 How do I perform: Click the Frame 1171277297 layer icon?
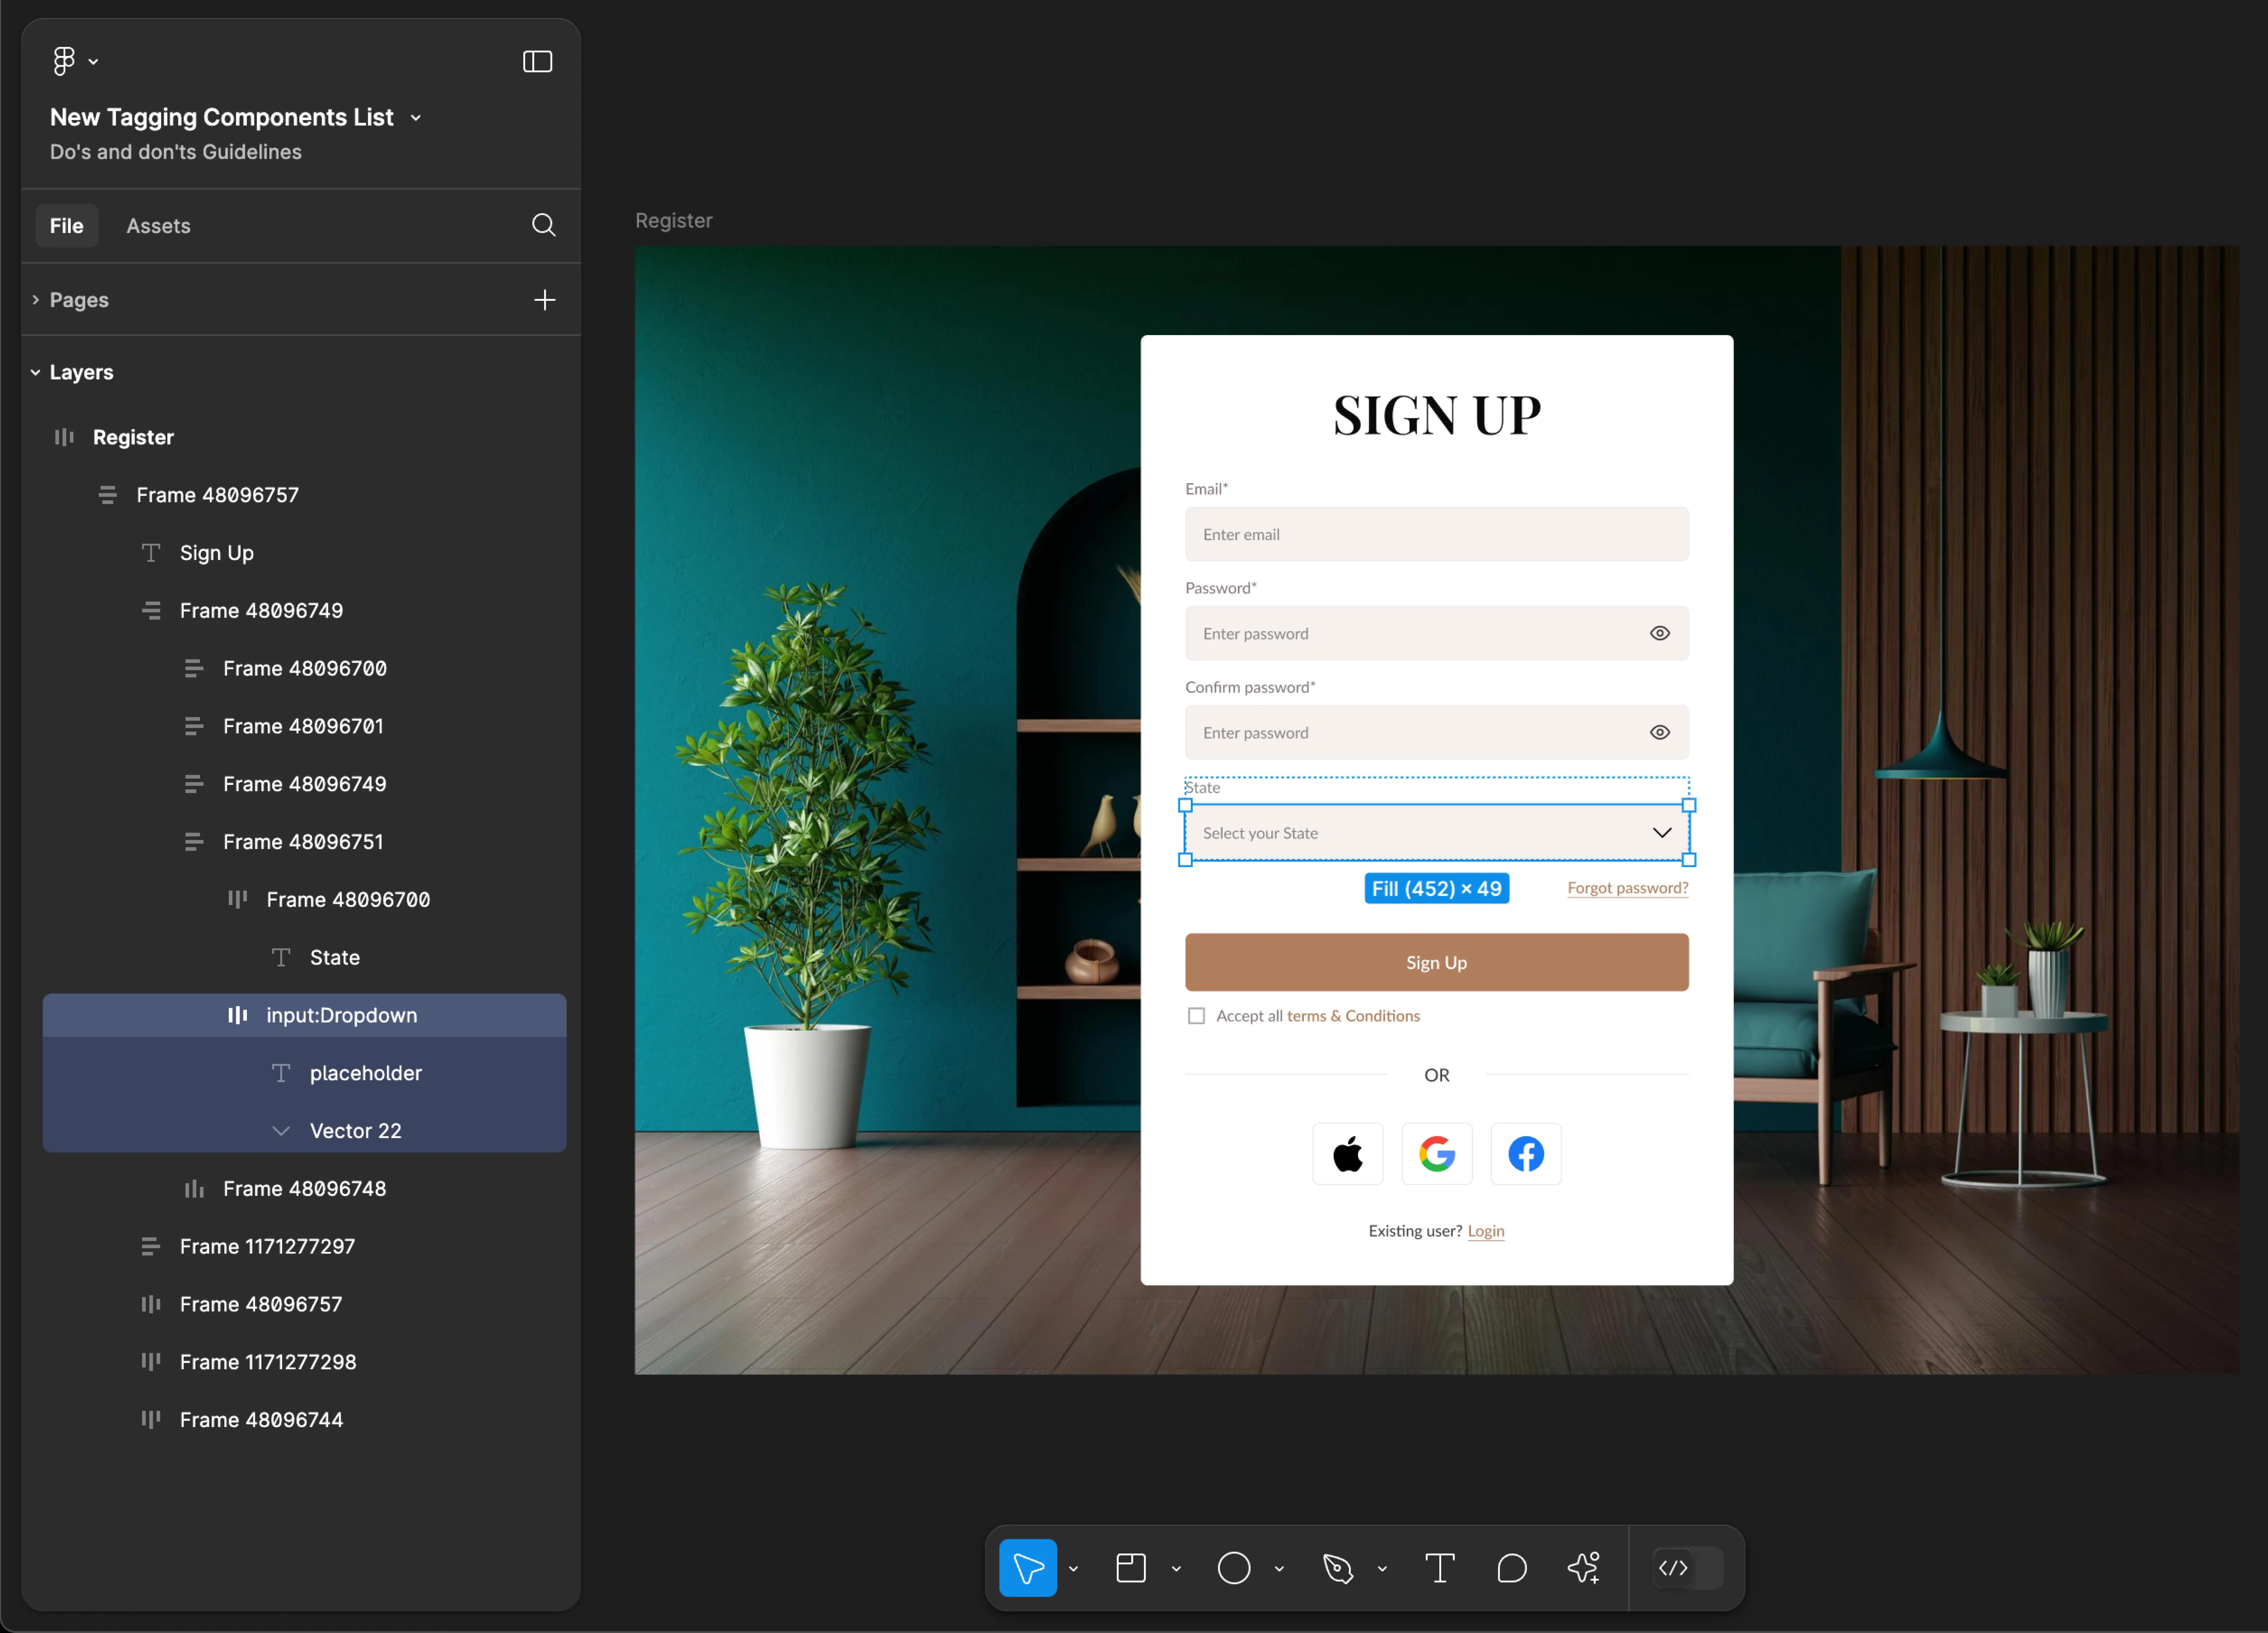point(151,1246)
